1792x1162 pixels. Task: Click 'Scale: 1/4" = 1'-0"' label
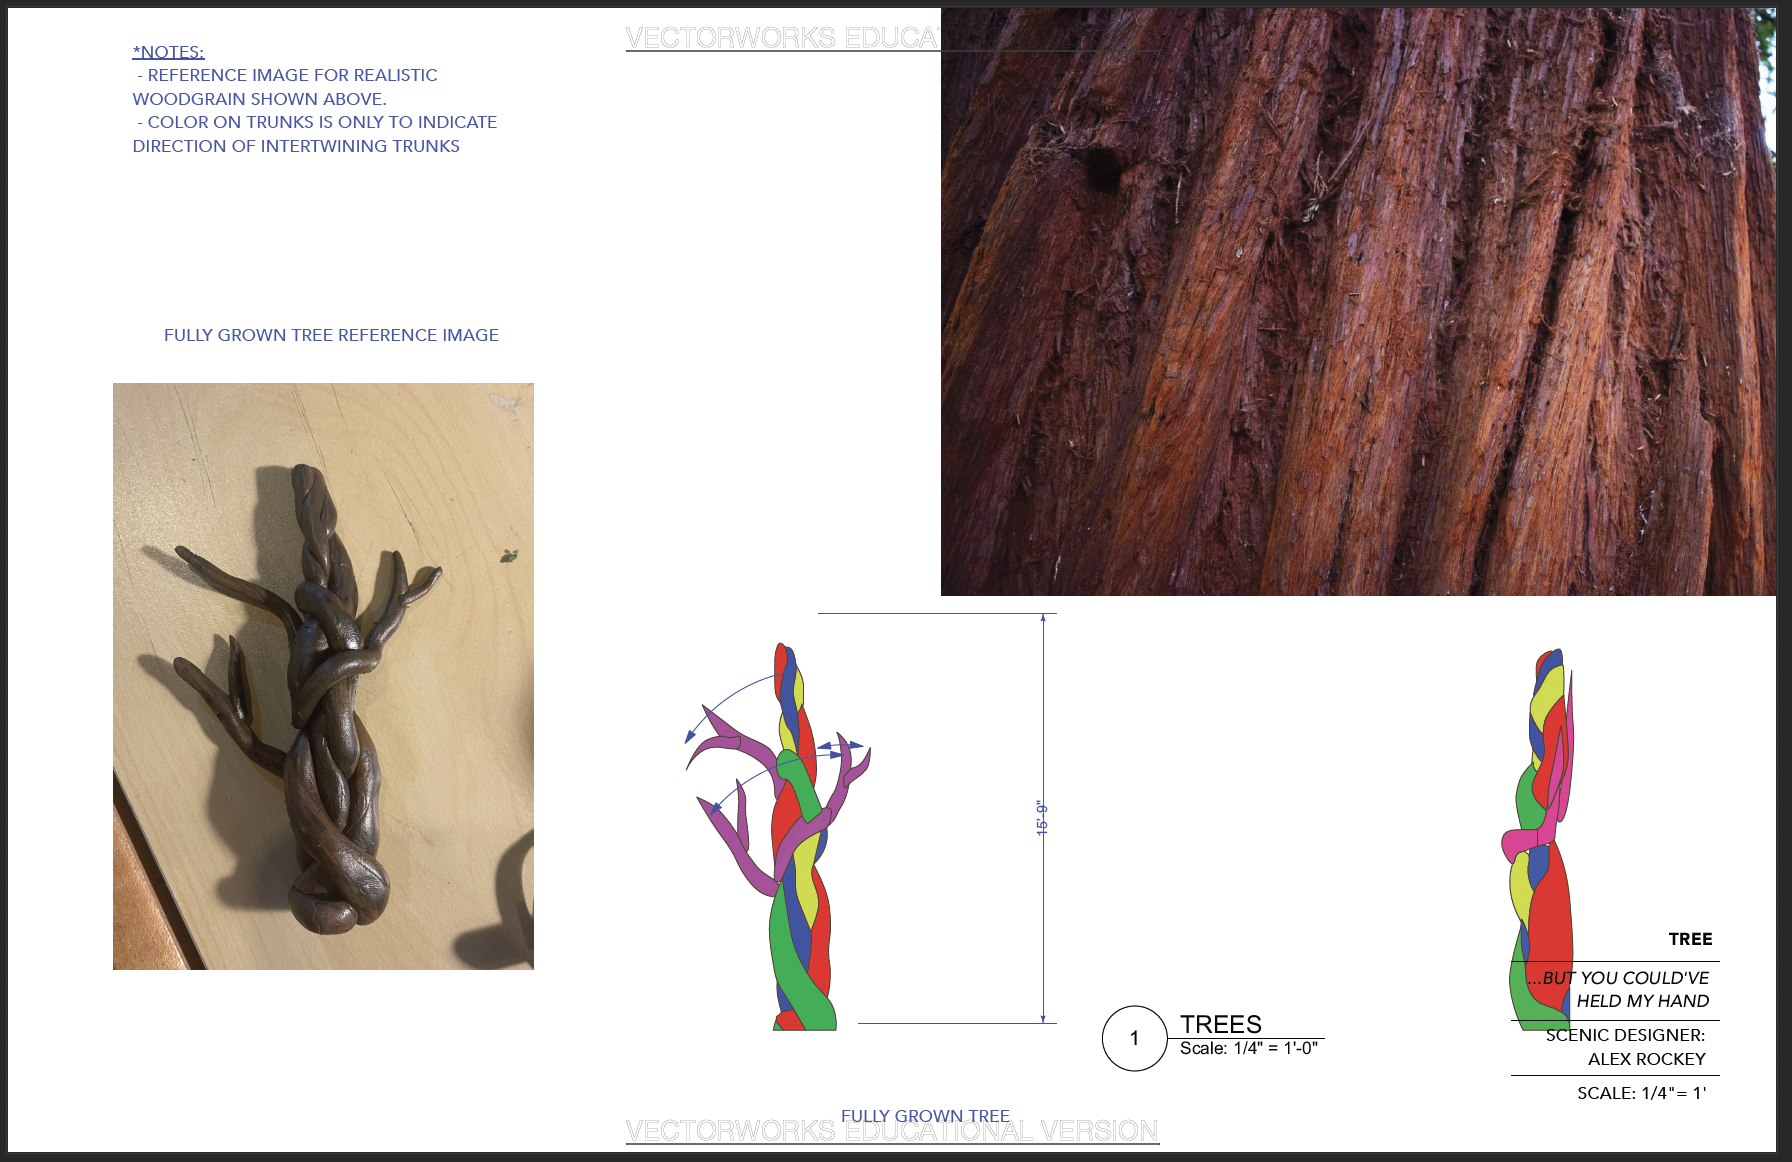[1249, 1048]
